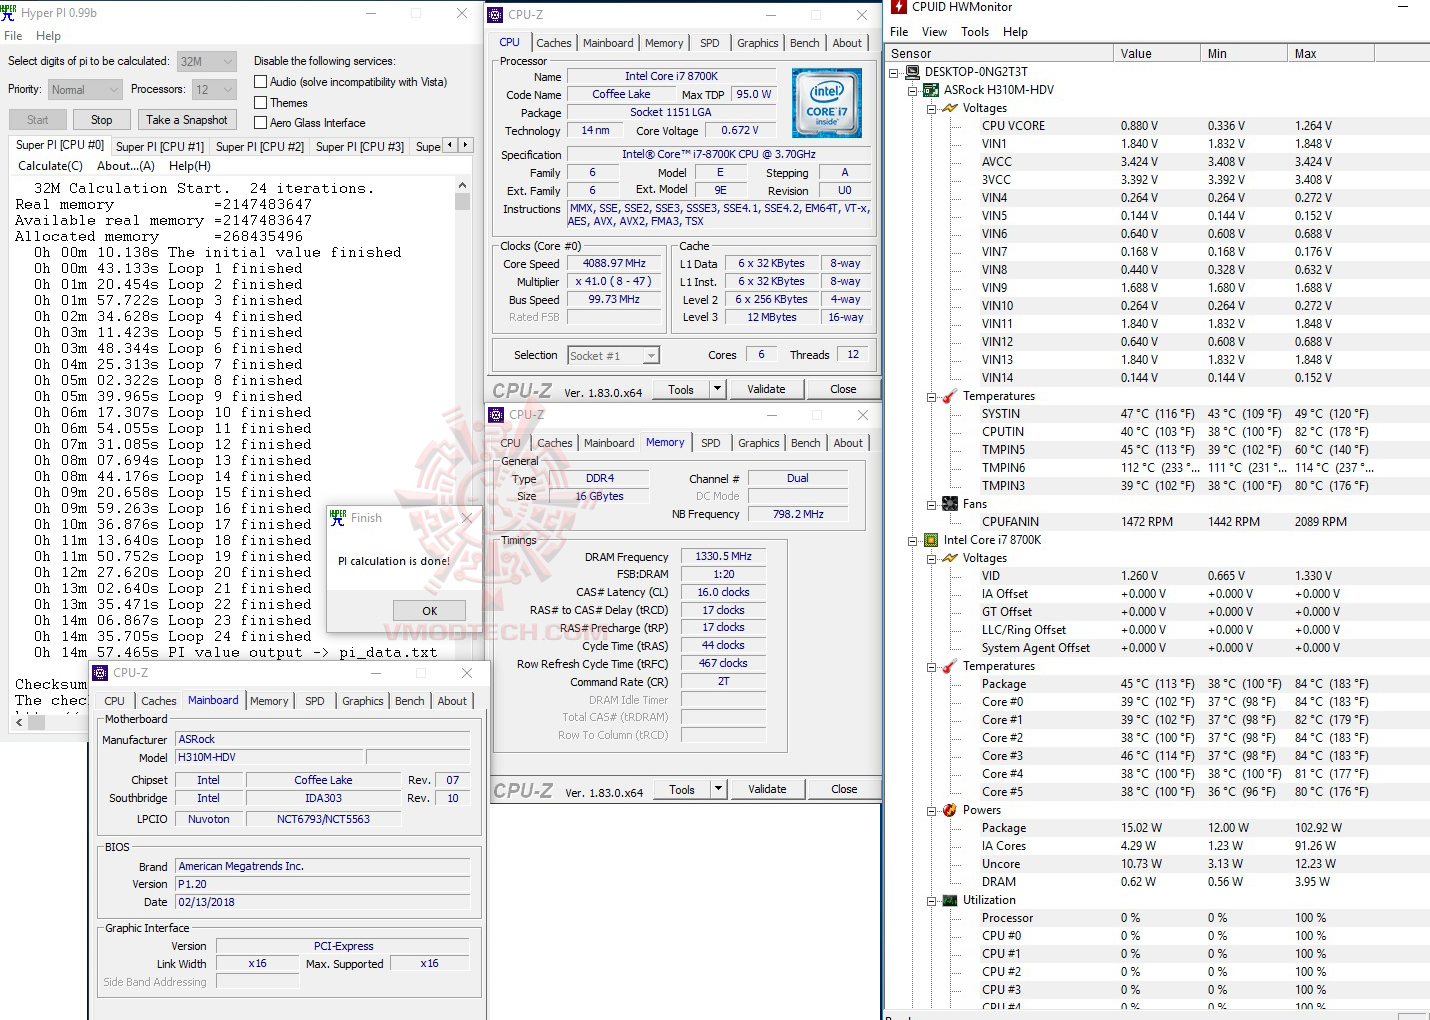
Task: Open the Bench tab in the CPU-Z processor window
Action: click(805, 43)
